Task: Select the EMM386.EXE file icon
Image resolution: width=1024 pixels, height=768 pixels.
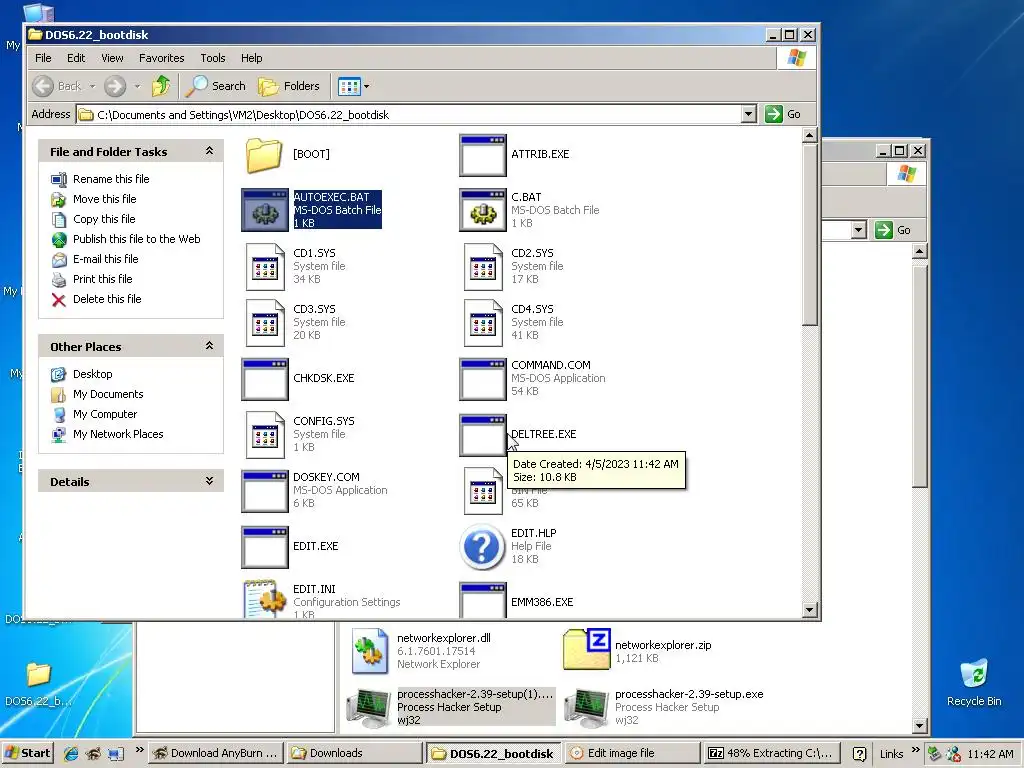Action: [x=483, y=601]
